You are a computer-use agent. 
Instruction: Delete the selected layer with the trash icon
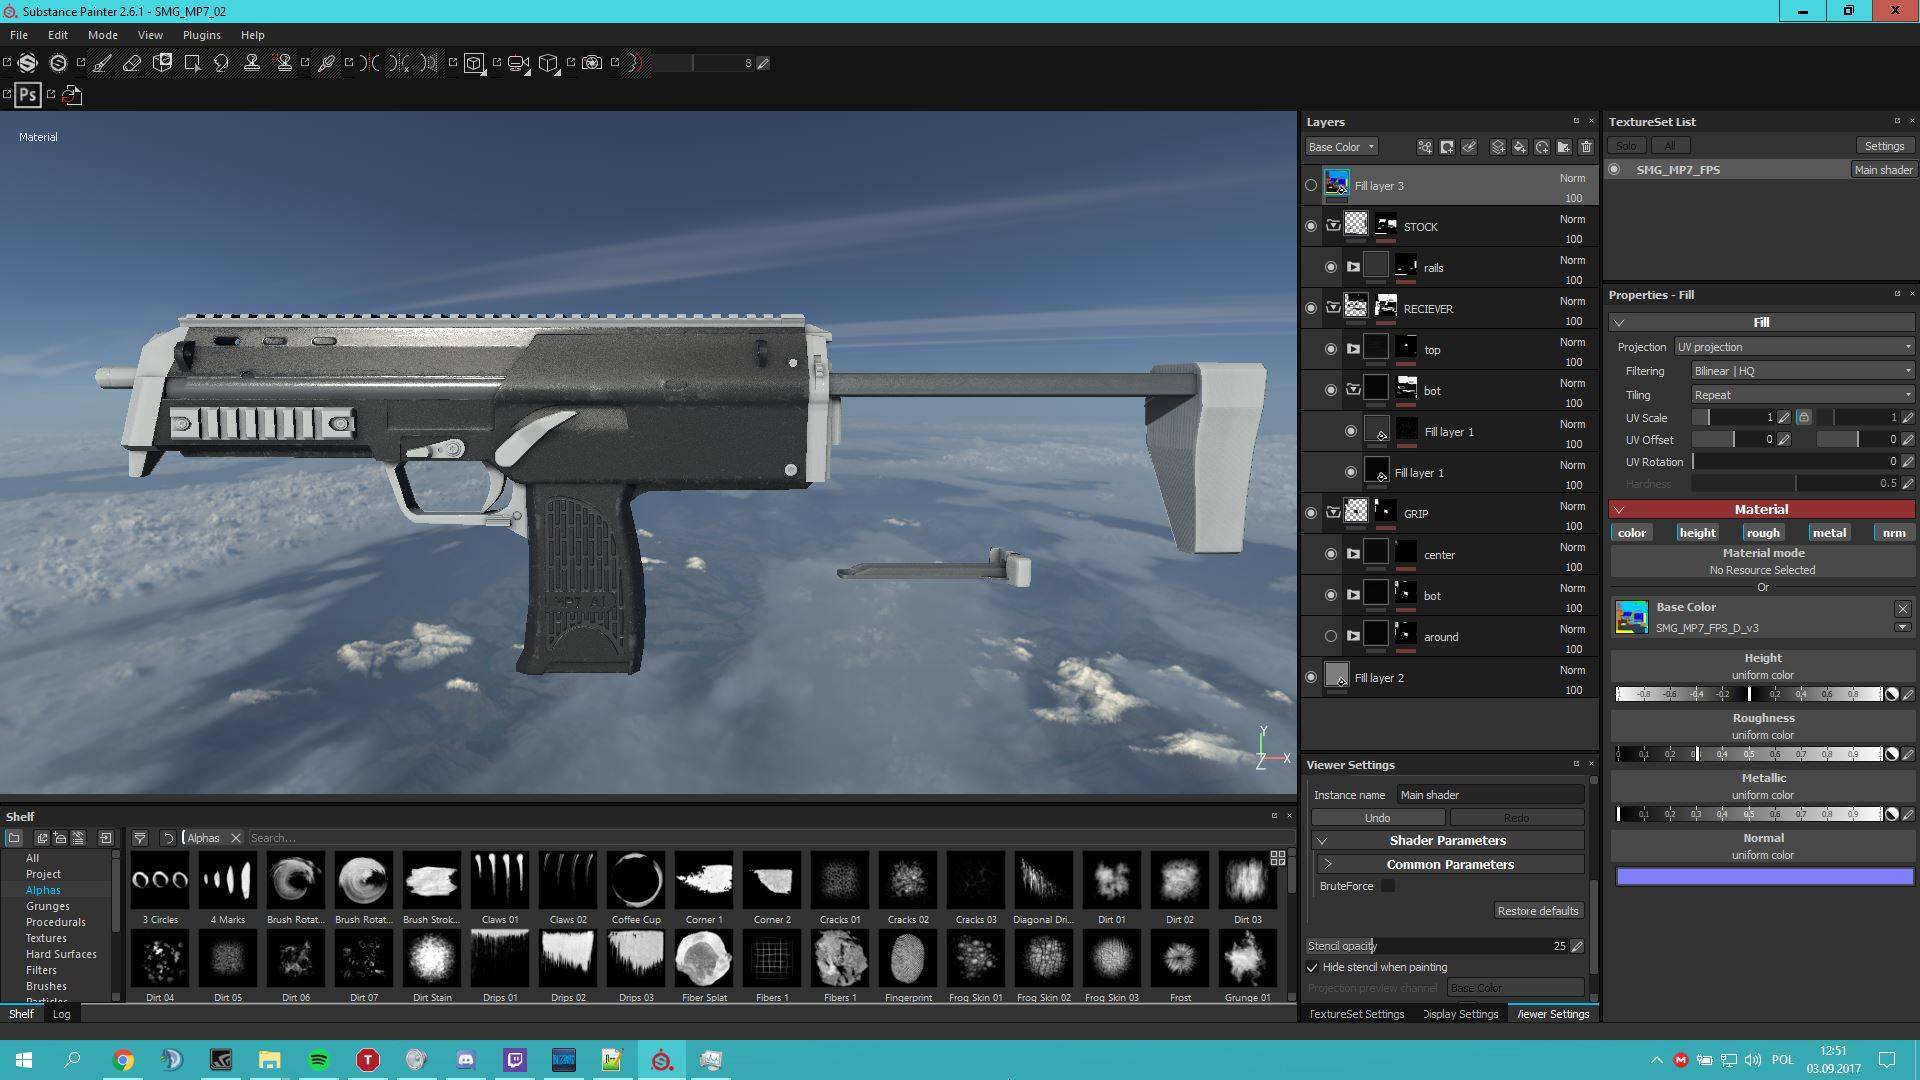1586,147
